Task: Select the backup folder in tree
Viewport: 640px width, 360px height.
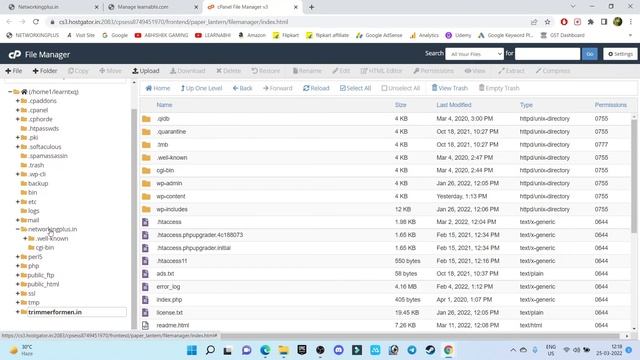Action: click(x=38, y=183)
